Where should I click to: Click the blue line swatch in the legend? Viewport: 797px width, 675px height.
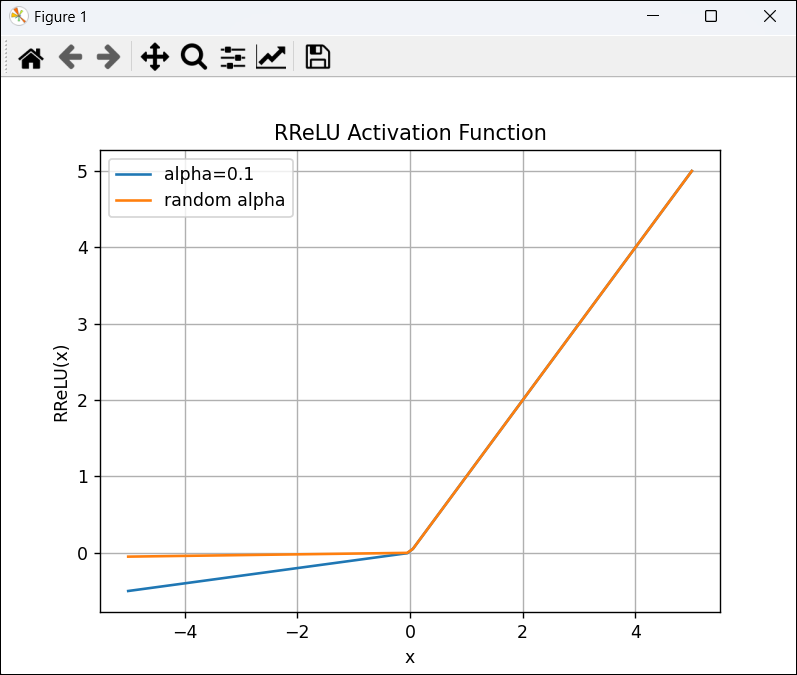(133, 174)
